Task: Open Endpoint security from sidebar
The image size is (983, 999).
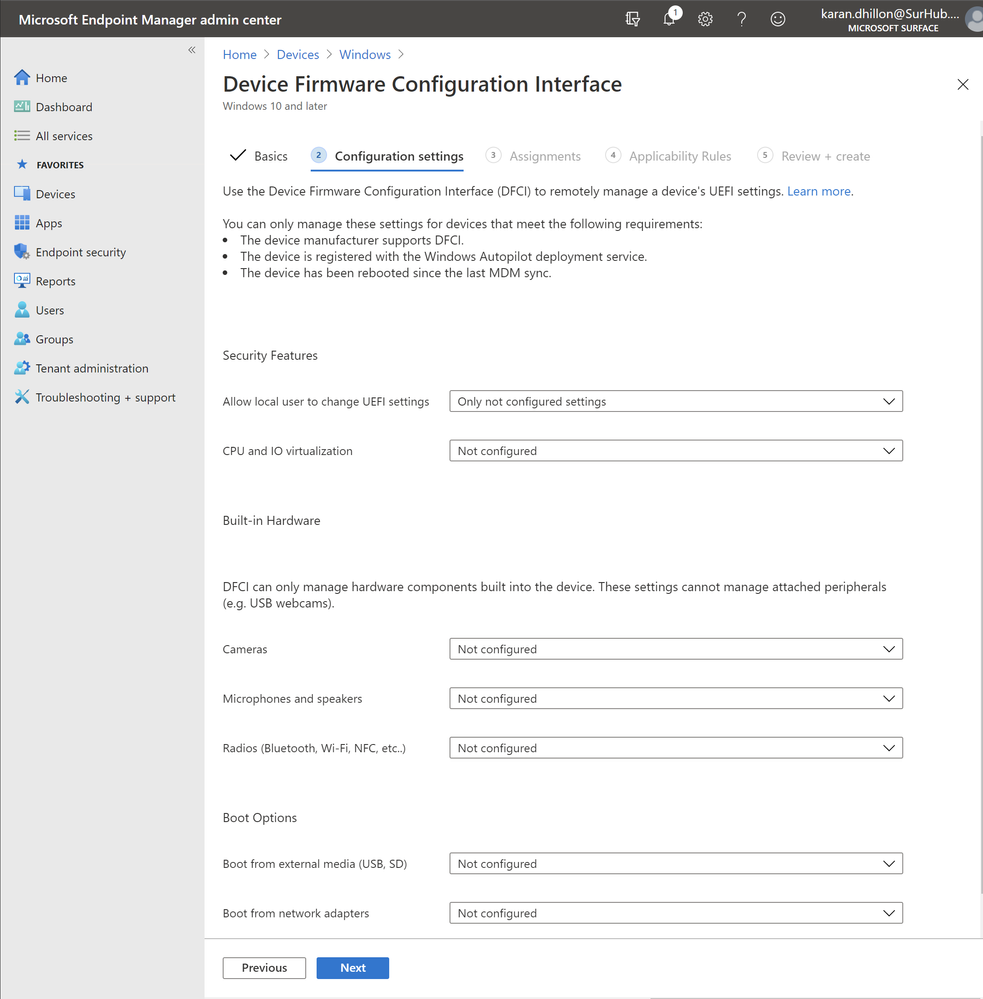Action: click(80, 252)
